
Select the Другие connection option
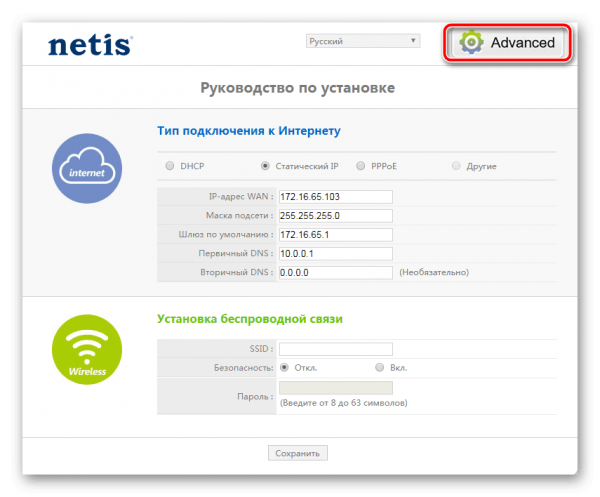[457, 166]
